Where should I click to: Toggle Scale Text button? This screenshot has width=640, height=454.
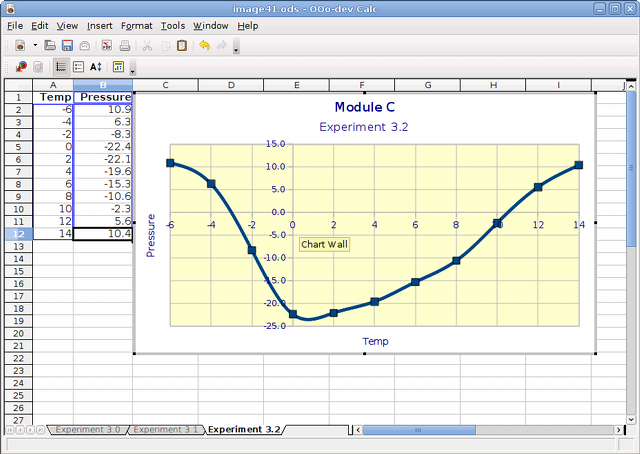coord(96,67)
